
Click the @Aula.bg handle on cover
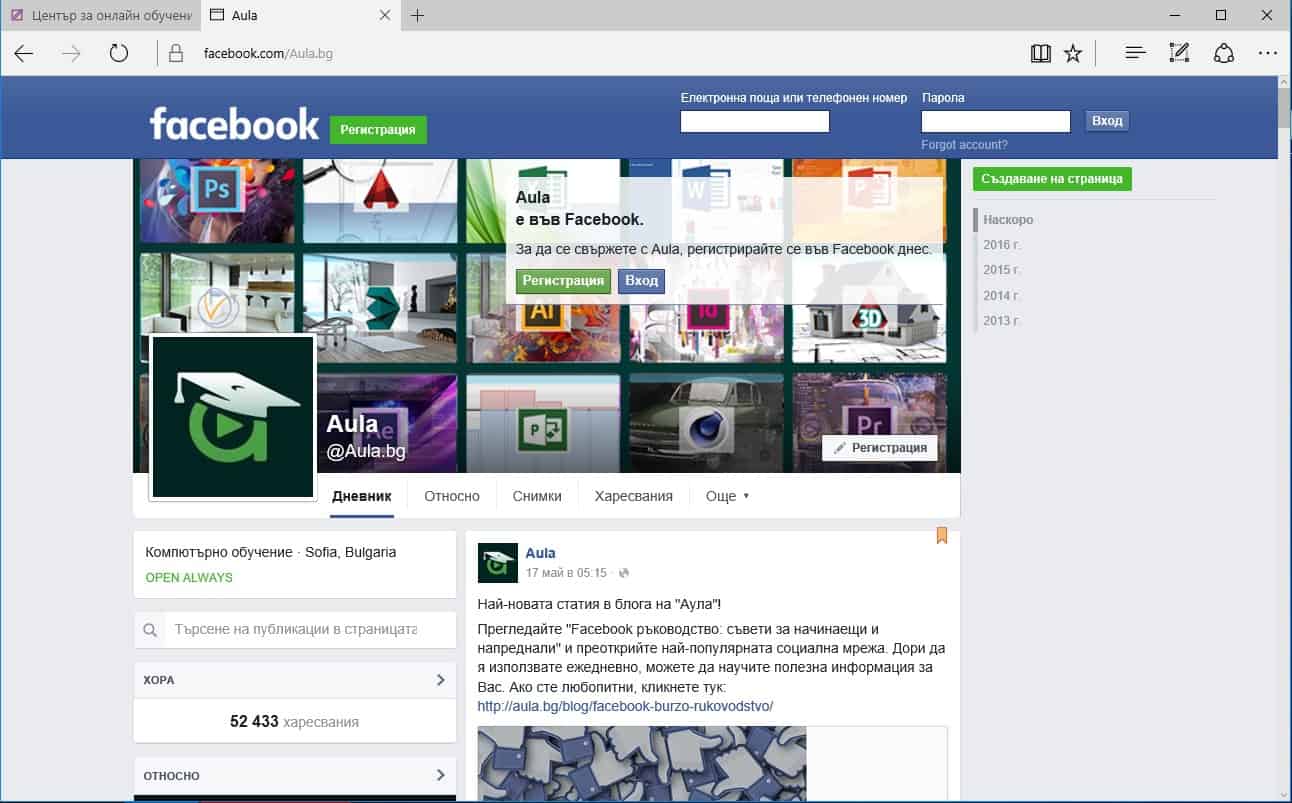(x=366, y=451)
